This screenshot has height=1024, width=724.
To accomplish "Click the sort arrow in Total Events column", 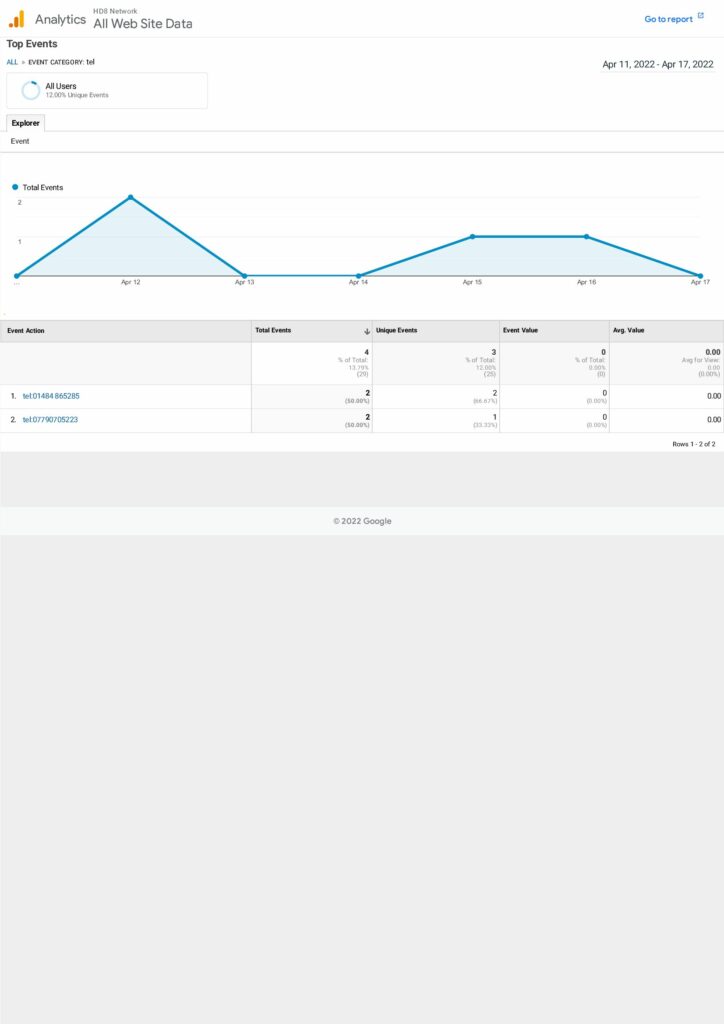I will [367, 331].
